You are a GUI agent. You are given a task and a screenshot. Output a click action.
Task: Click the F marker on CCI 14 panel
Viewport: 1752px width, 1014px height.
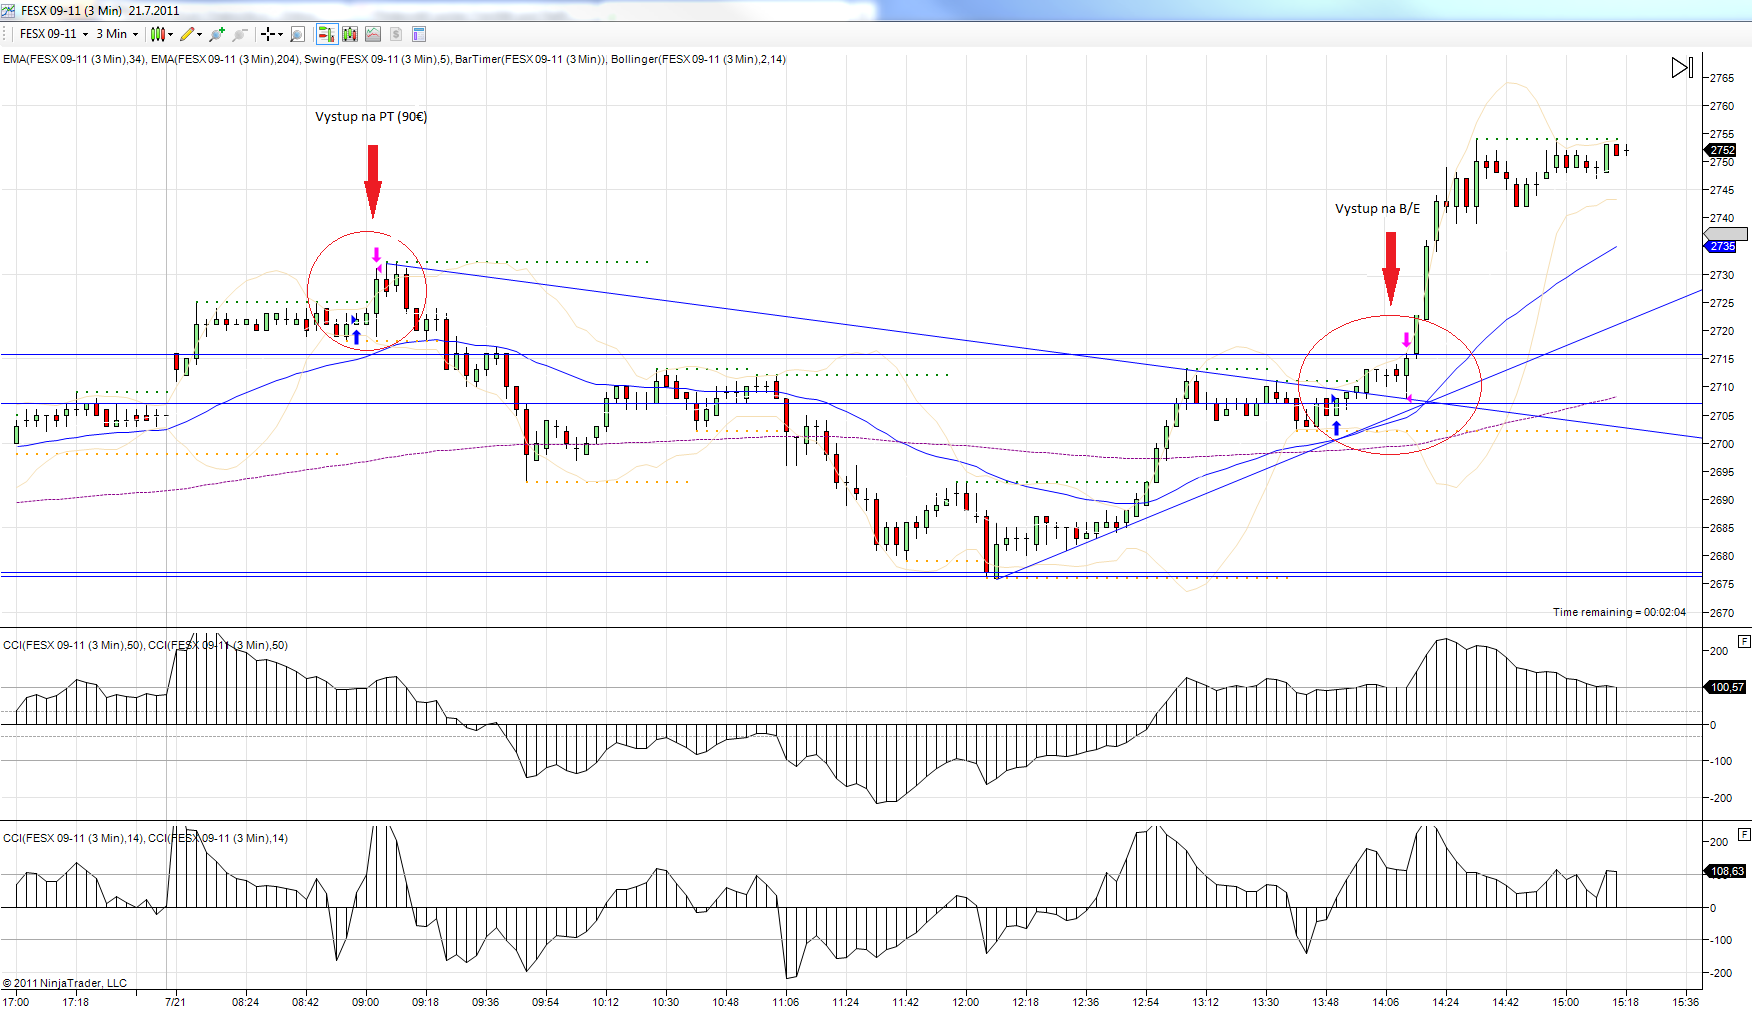pyautogui.click(x=1745, y=833)
